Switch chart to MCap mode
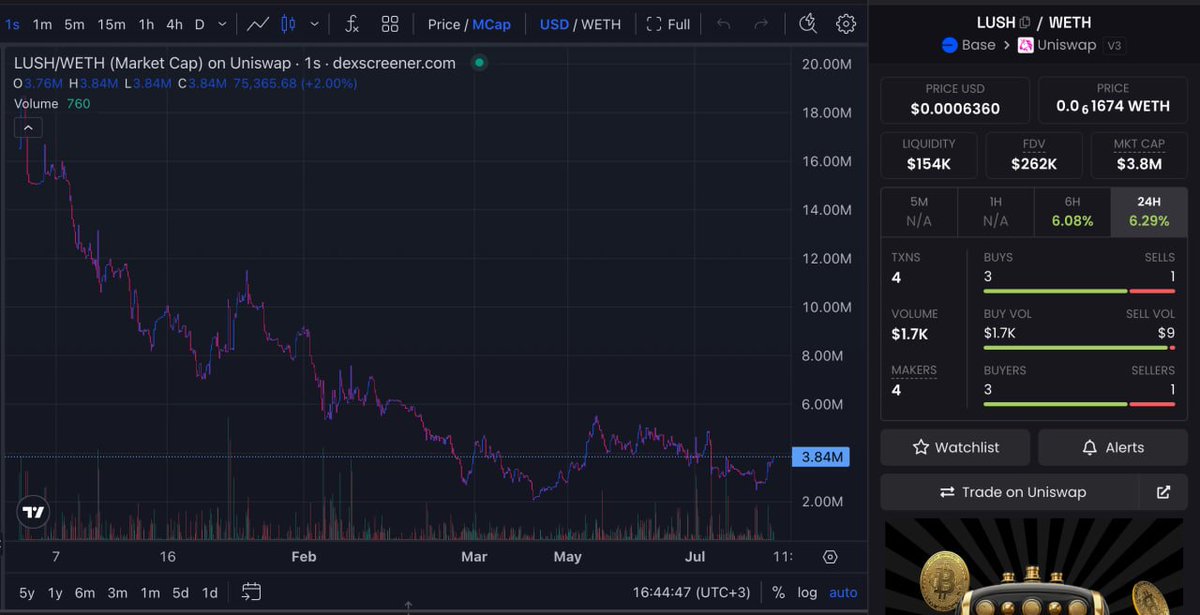The image size is (1200, 615). [x=491, y=24]
